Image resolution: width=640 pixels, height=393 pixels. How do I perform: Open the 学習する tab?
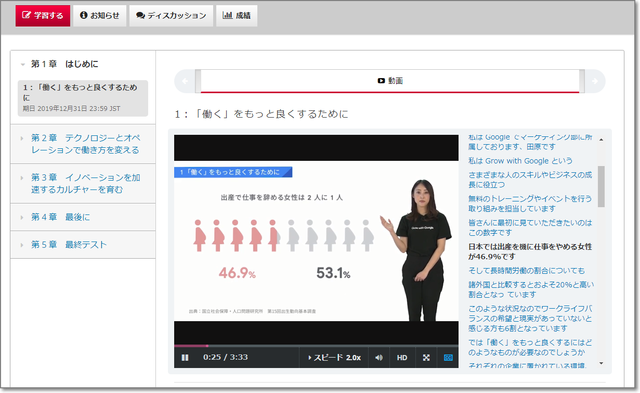[43, 16]
